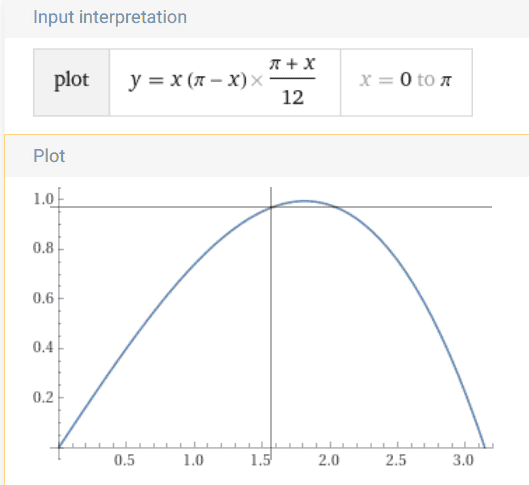
Task: Click the 1.0 label on the y-axis
Action: tap(43, 199)
